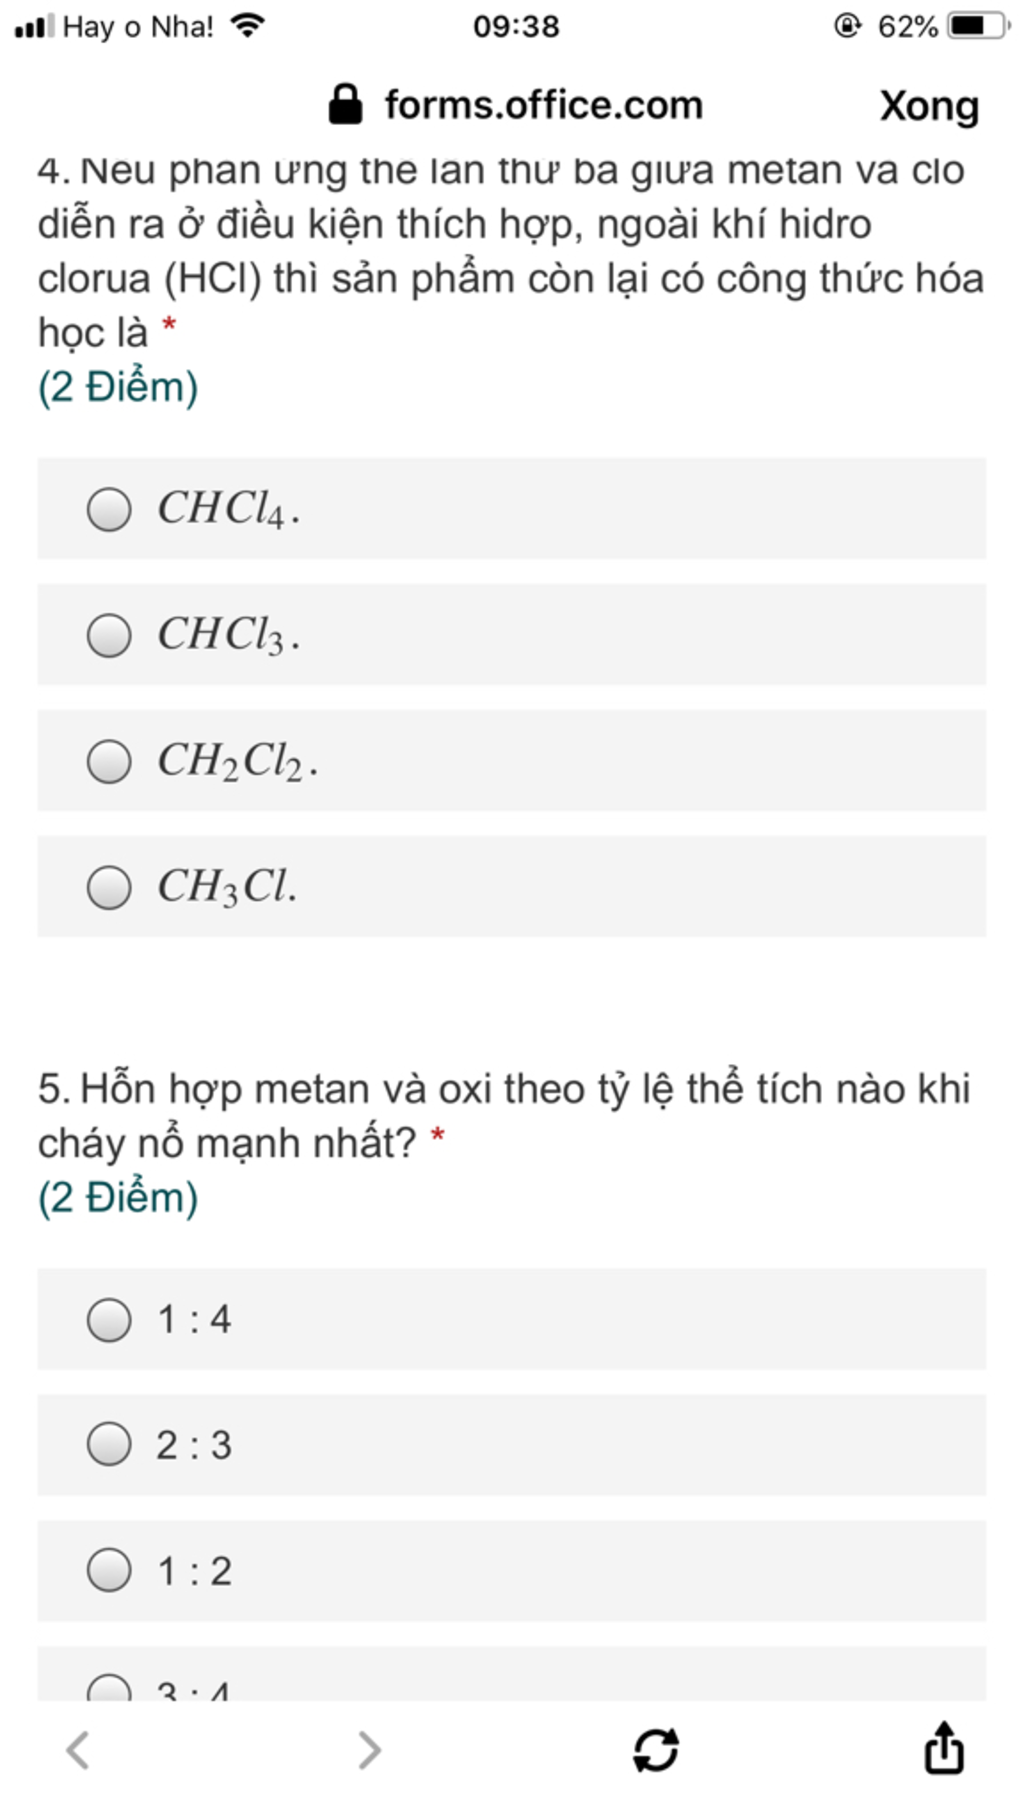Reload the page with refresh icon
This screenshot has height=1820, width=1024.
click(656, 1750)
